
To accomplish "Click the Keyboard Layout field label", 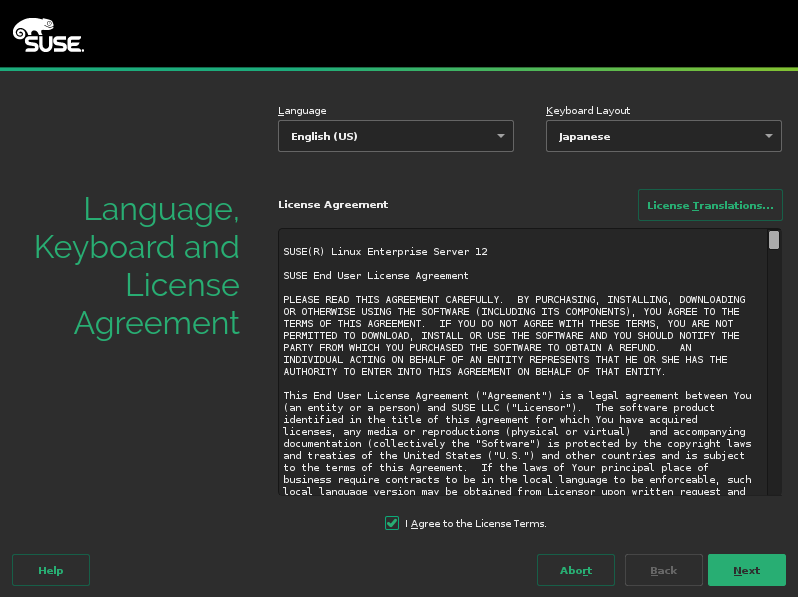I will point(588,110).
